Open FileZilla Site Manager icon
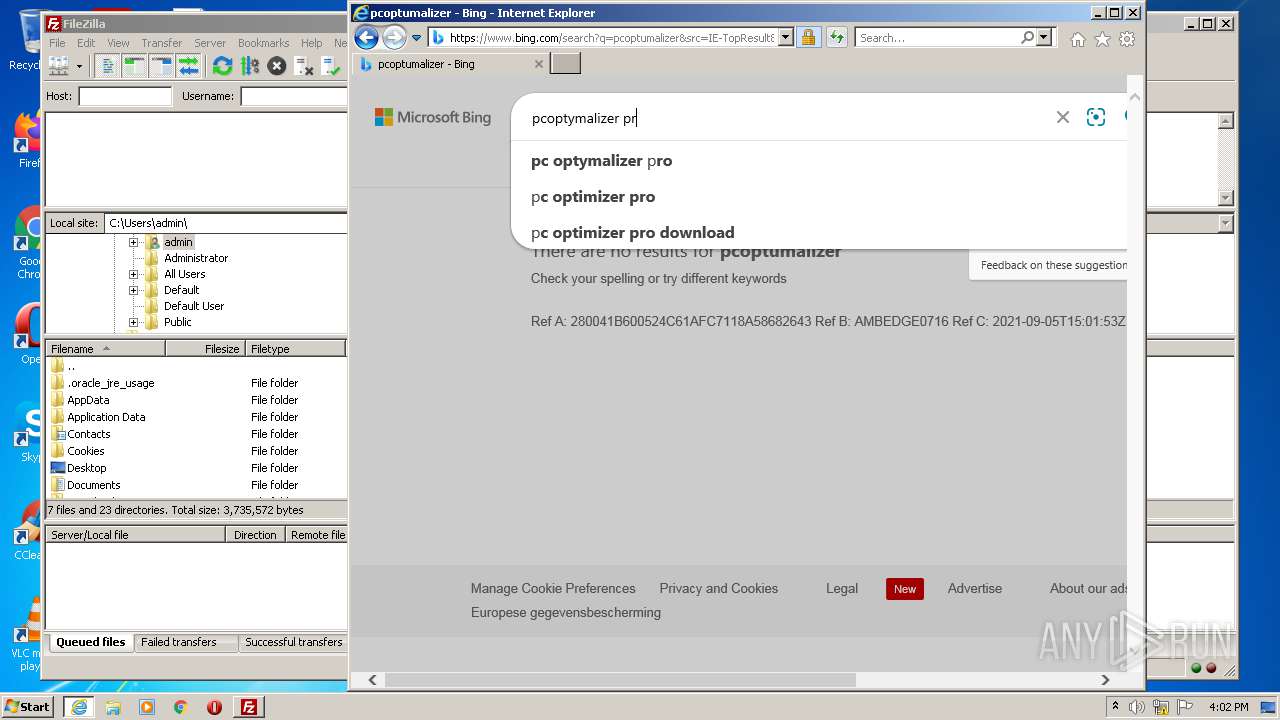 (x=58, y=66)
